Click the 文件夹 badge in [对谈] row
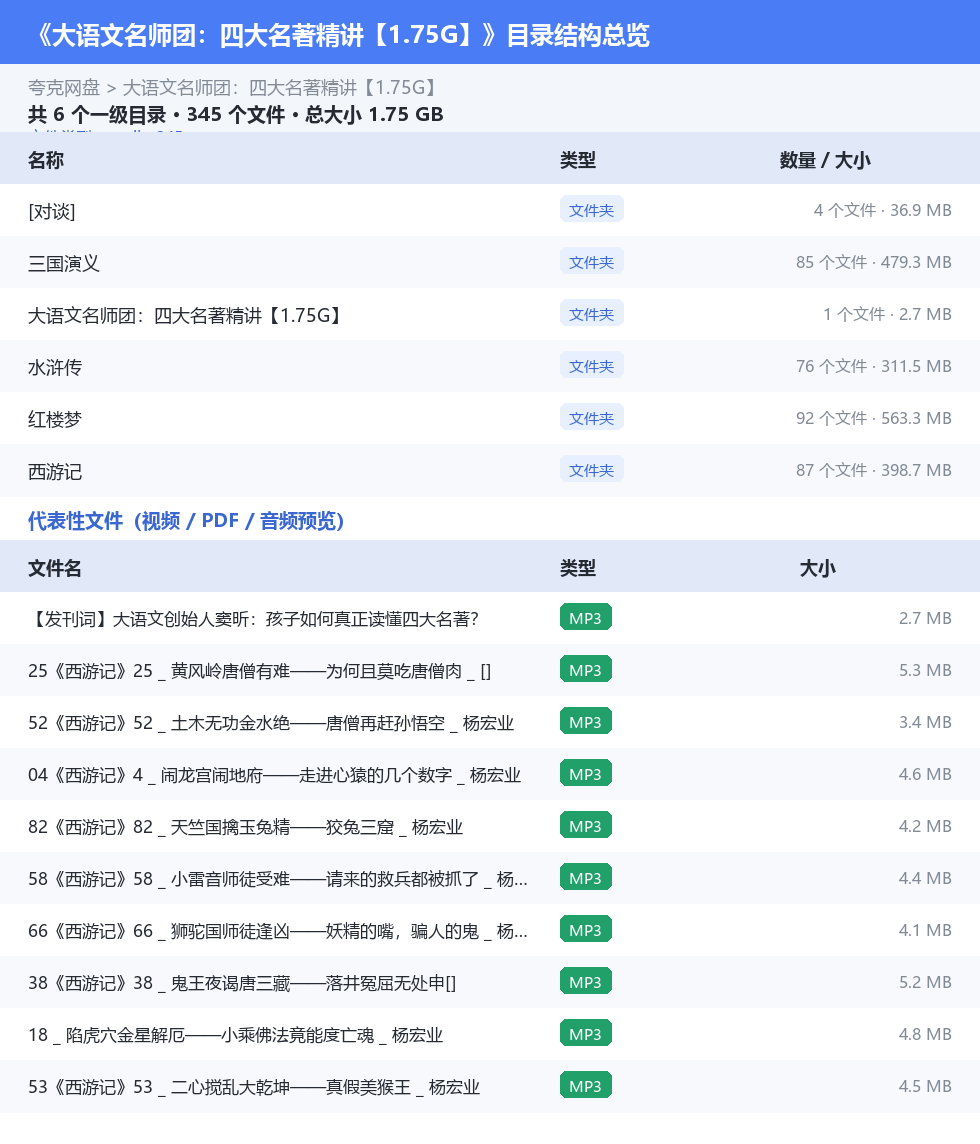 [x=592, y=209]
